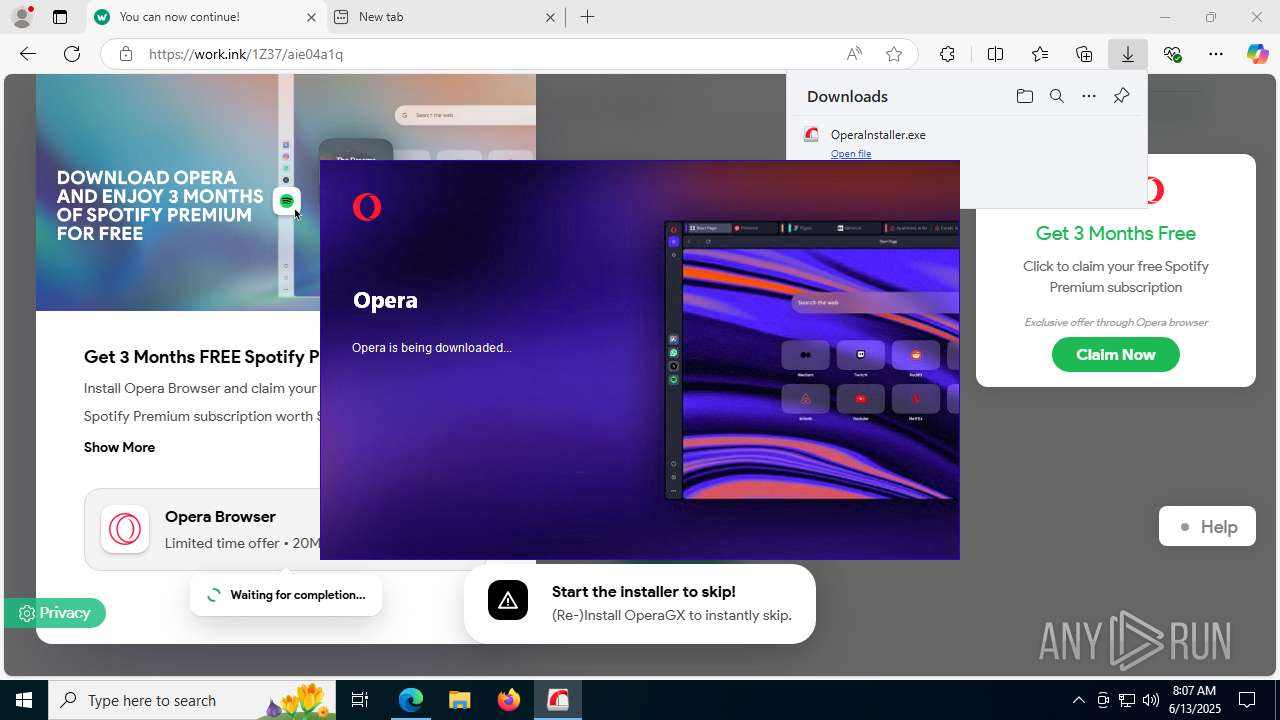Image resolution: width=1280 pixels, height=720 pixels.
Task: Open the Favorites list icon
Action: pyautogui.click(x=1040, y=54)
